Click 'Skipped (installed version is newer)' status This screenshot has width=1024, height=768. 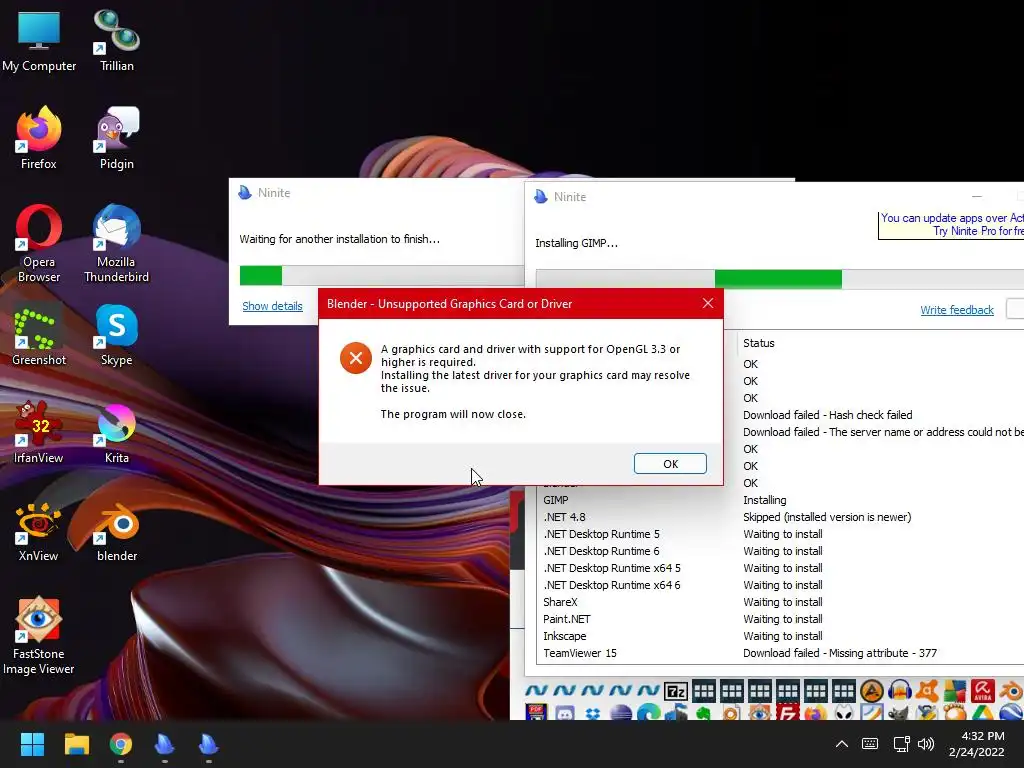click(827, 517)
